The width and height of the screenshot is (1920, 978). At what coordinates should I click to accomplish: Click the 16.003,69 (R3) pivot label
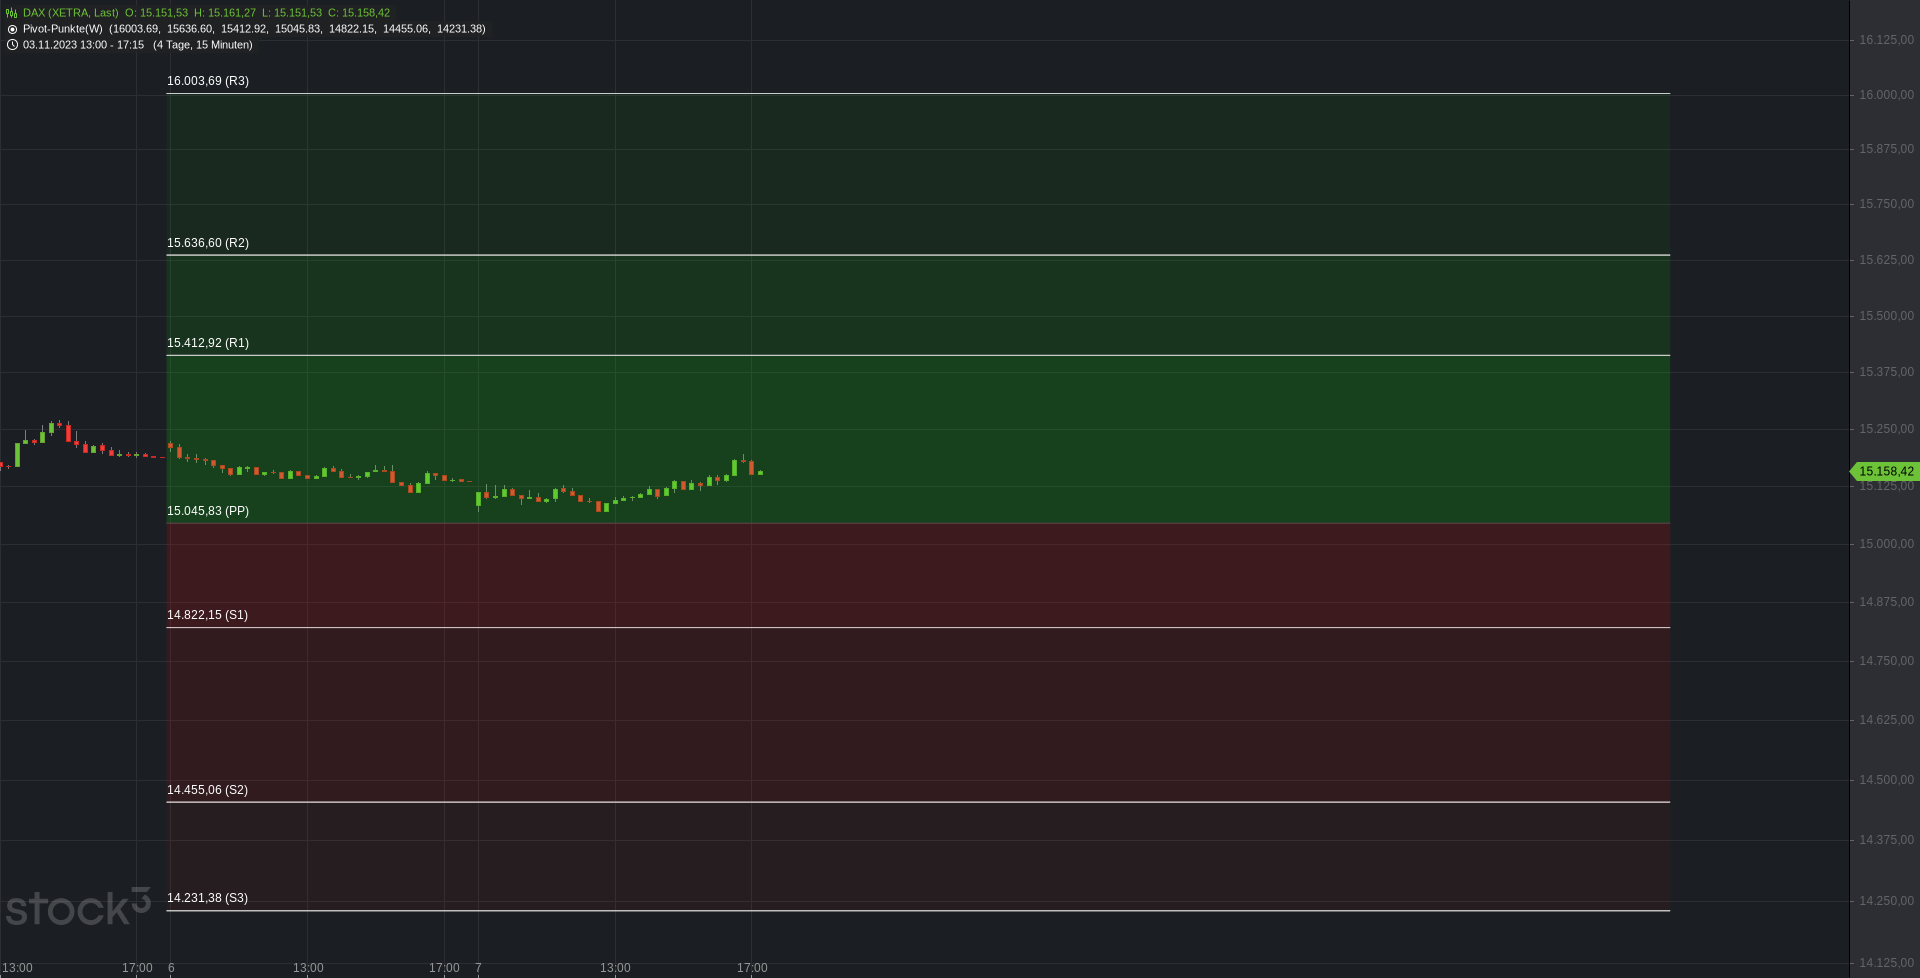pos(208,81)
